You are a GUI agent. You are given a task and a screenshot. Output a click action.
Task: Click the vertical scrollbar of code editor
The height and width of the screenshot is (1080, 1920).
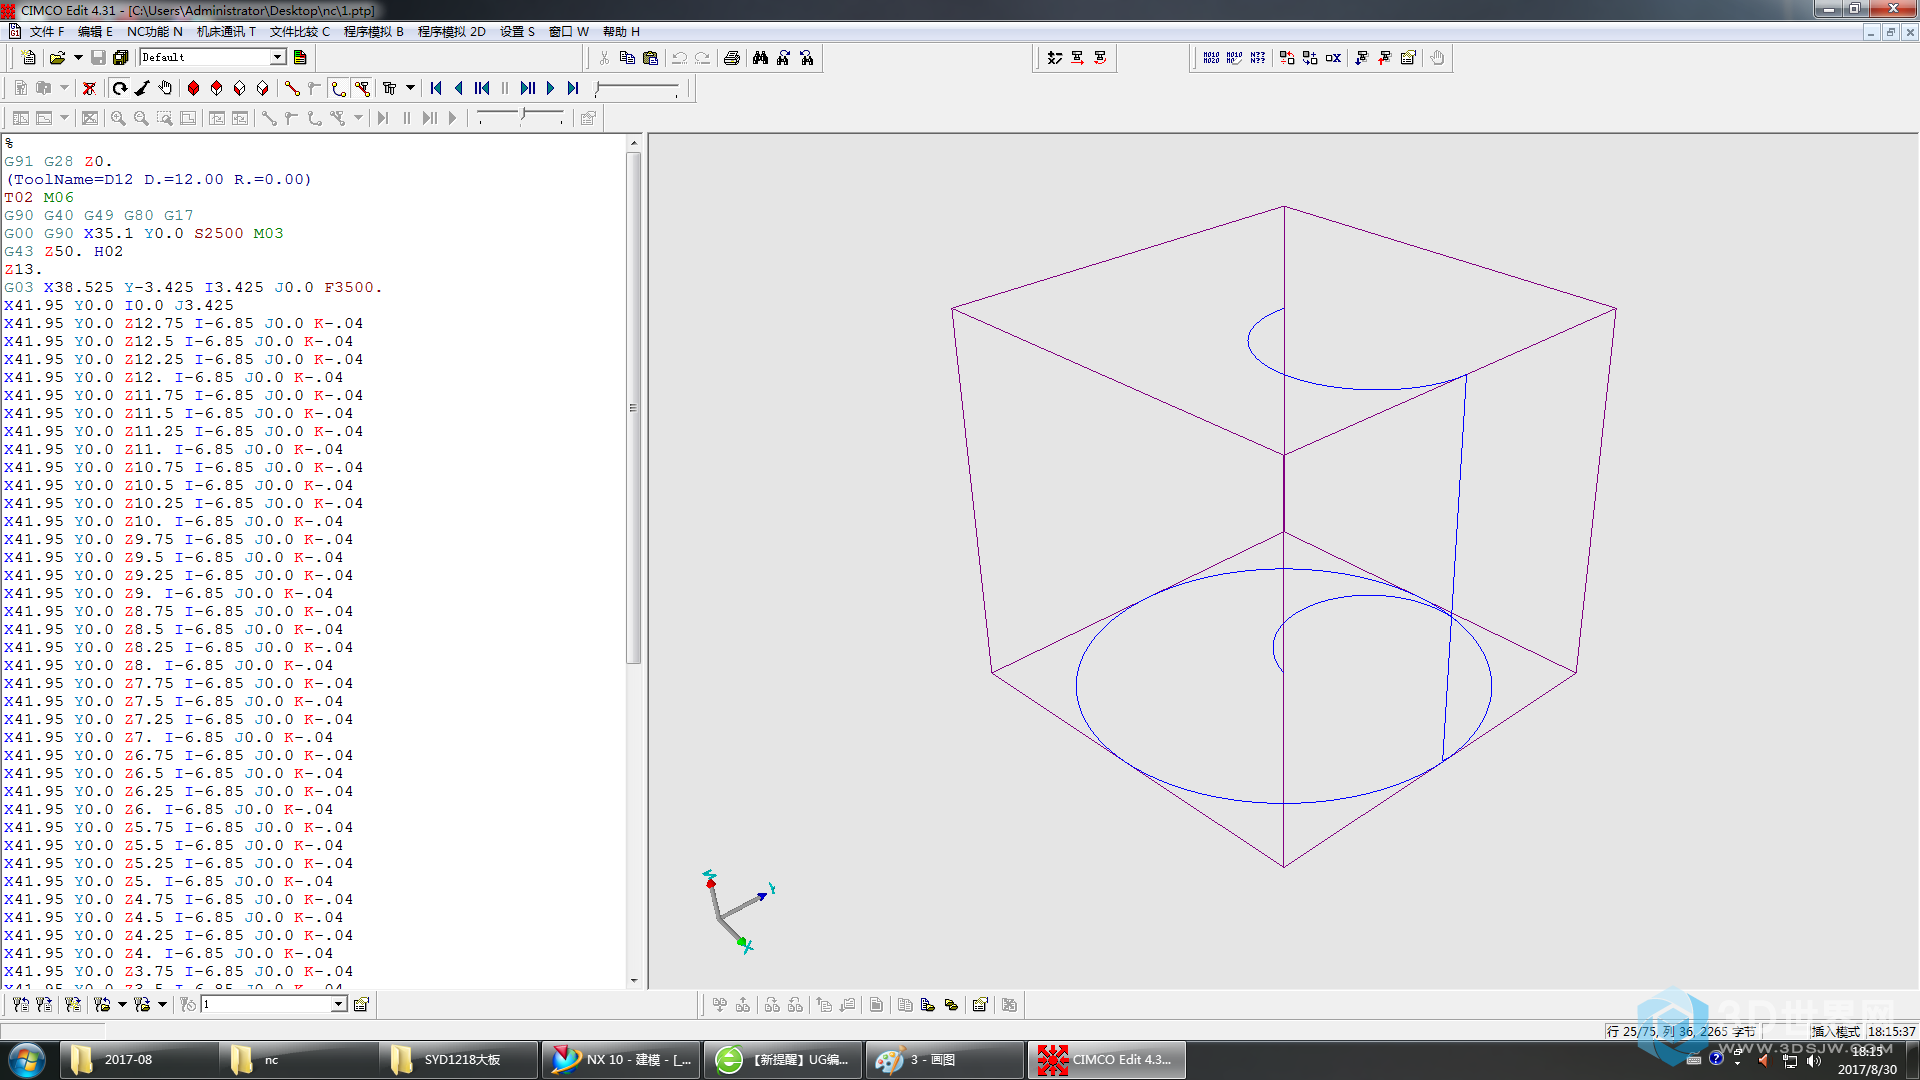point(633,408)
